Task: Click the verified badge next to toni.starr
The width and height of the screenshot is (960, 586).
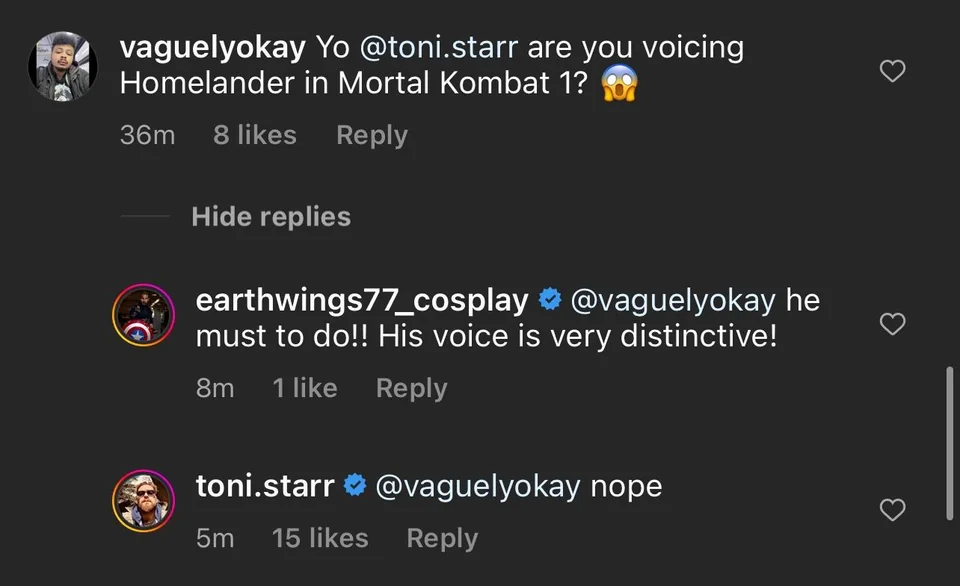Action: 353,486
